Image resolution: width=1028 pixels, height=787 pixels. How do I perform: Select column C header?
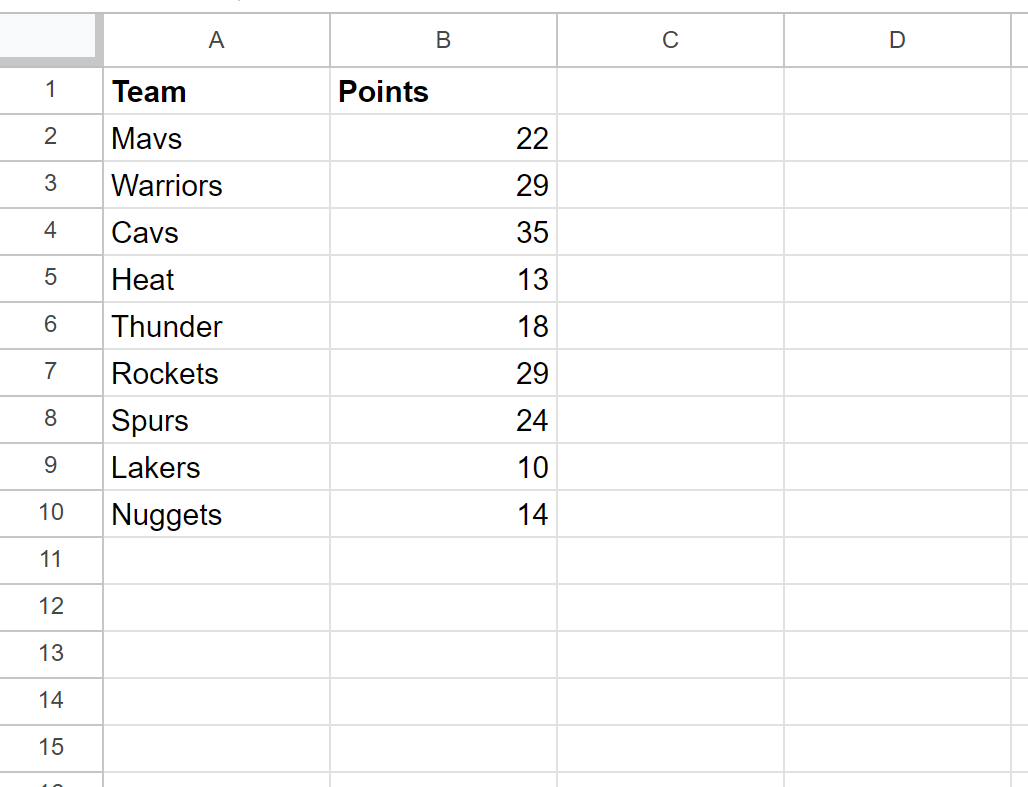coord(670,40)
